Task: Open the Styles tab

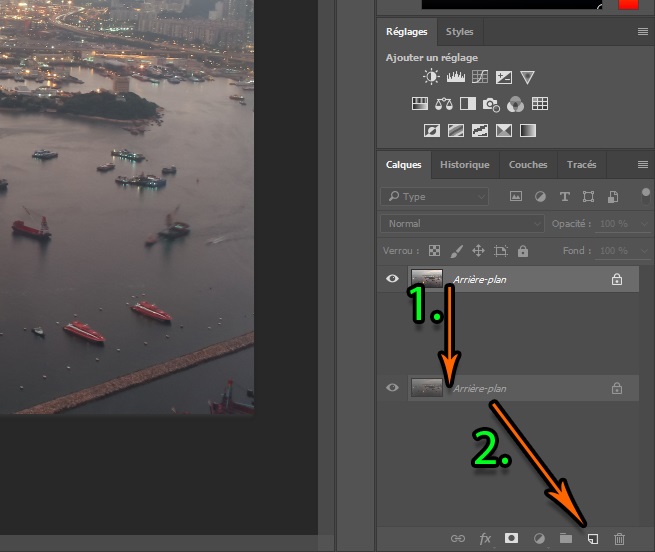Action: pyautogui.click(x=459, y=32)
